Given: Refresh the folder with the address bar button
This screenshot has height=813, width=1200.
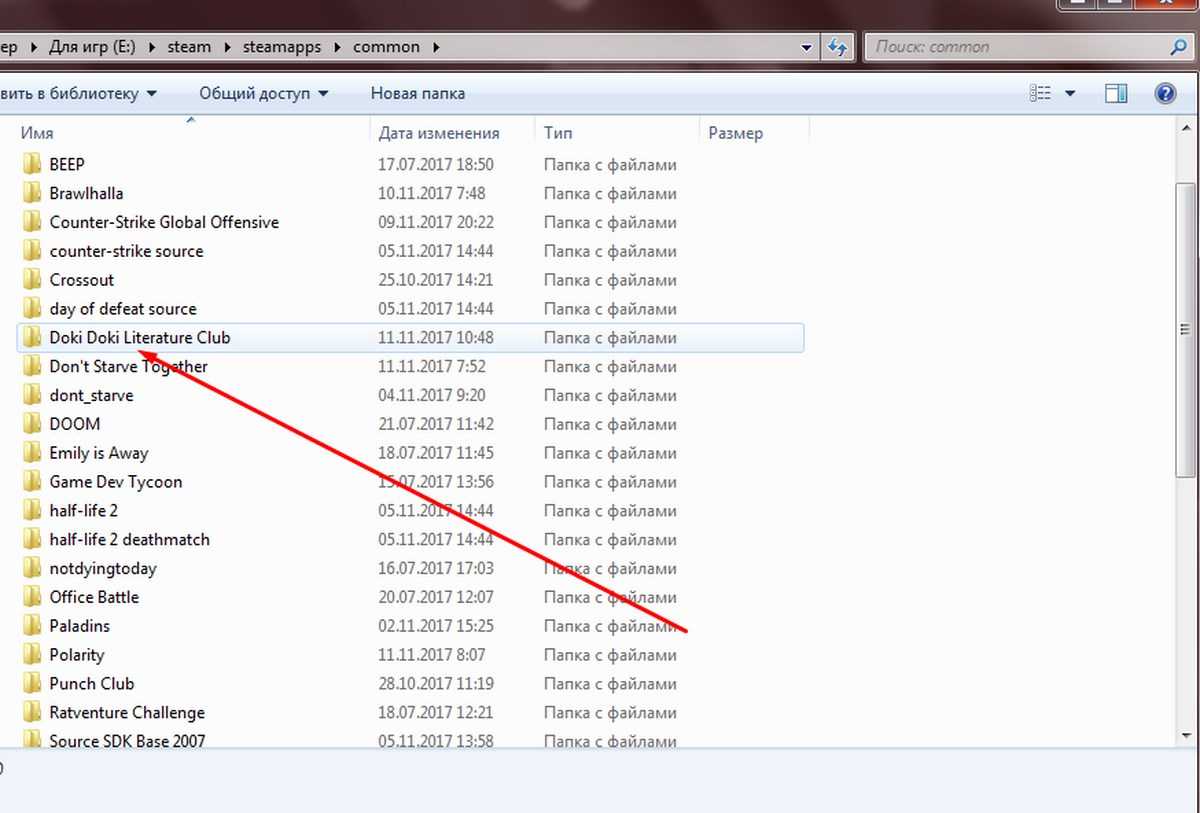Looking at the screenshot, I should [837, 47].
